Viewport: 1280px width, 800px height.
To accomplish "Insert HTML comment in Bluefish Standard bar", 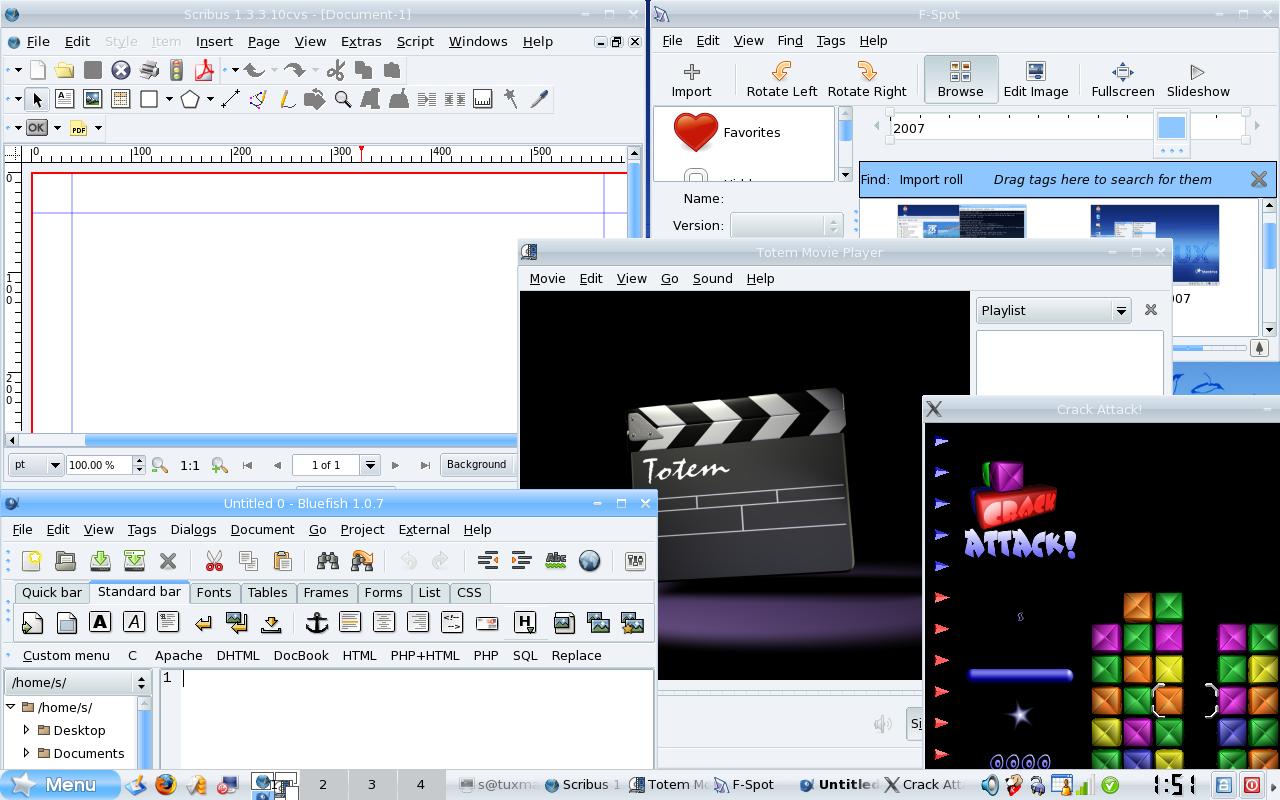I will (x=452, y=622).
